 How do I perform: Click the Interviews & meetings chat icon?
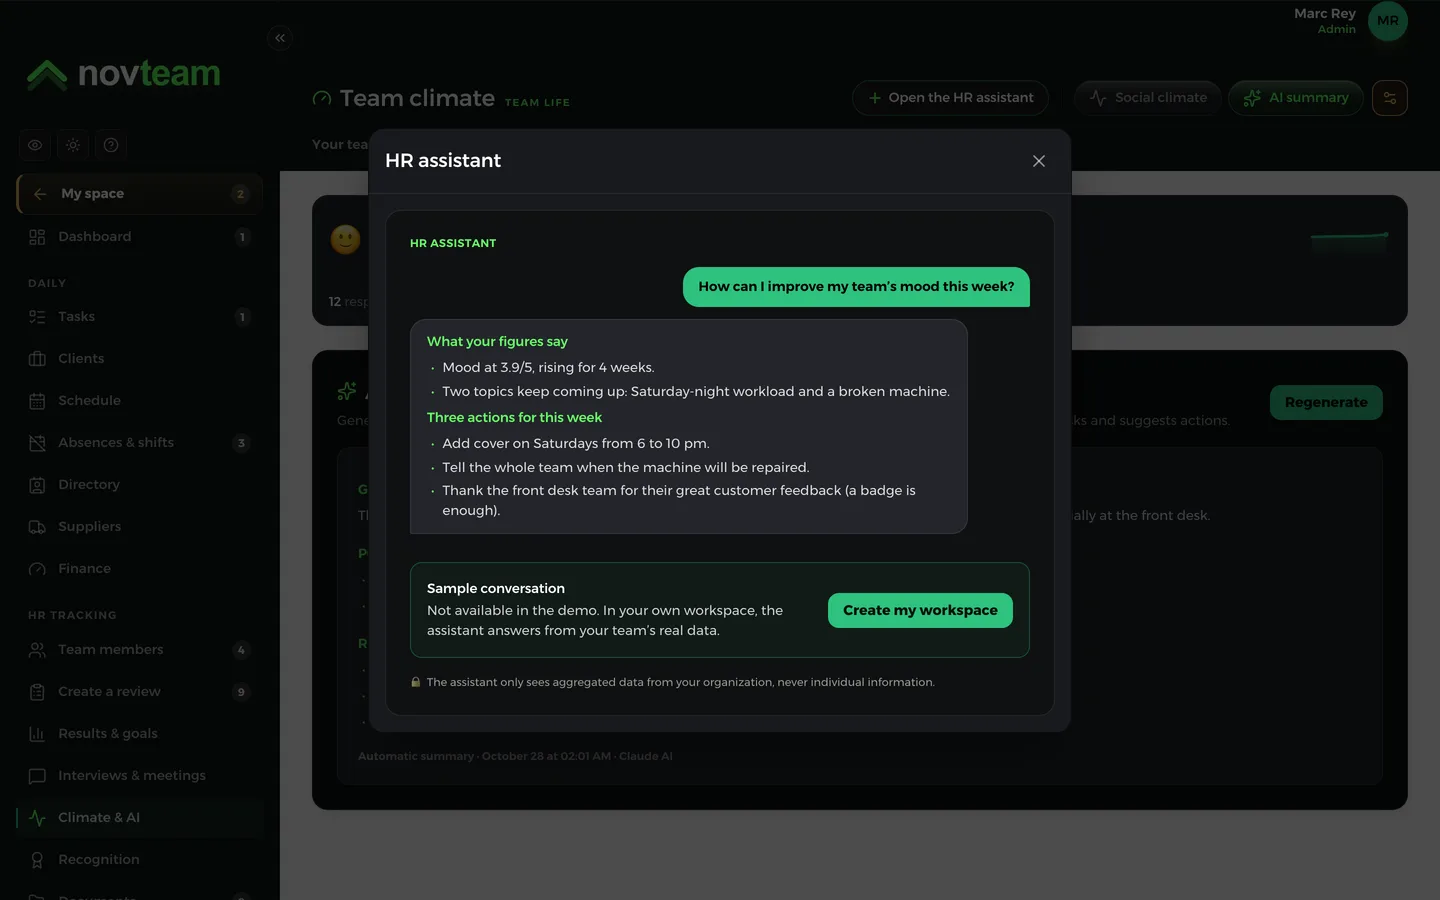(x=37, y=776)
